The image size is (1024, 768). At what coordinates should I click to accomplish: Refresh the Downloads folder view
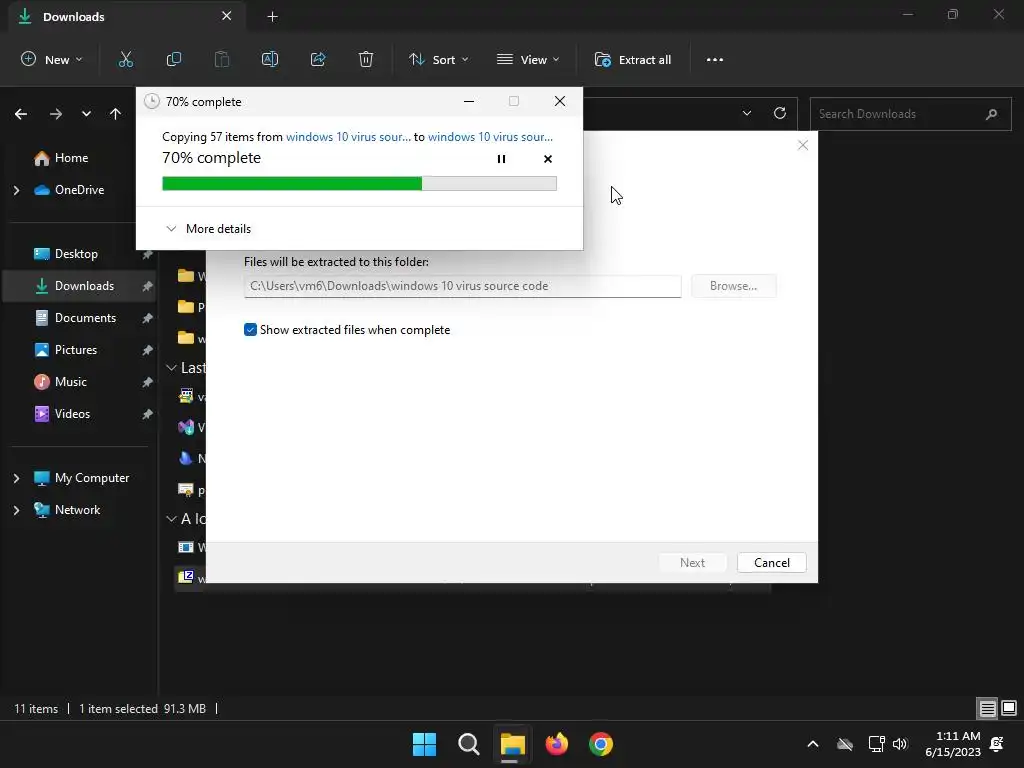(x=780, y=114)
